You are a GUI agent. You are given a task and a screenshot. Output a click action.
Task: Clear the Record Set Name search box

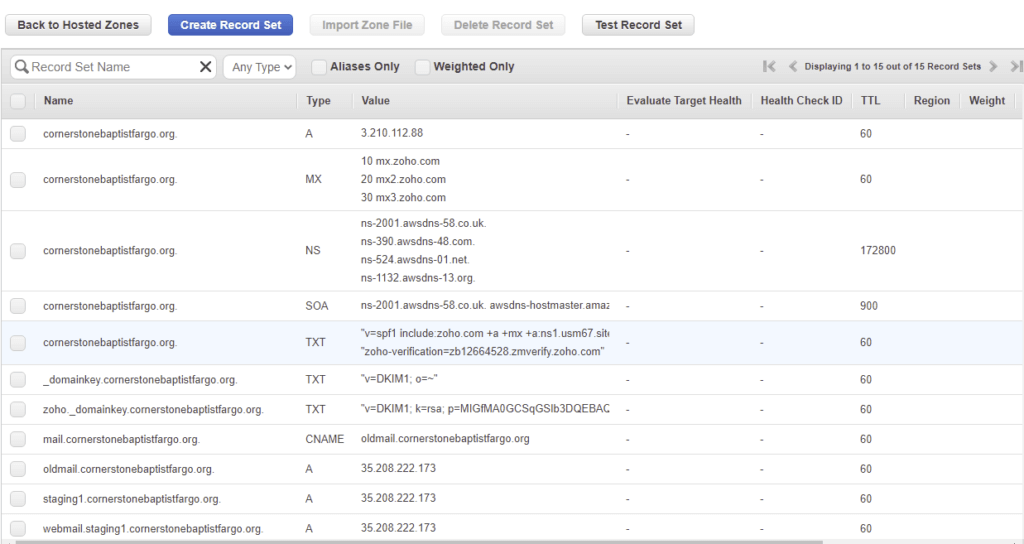205,67
